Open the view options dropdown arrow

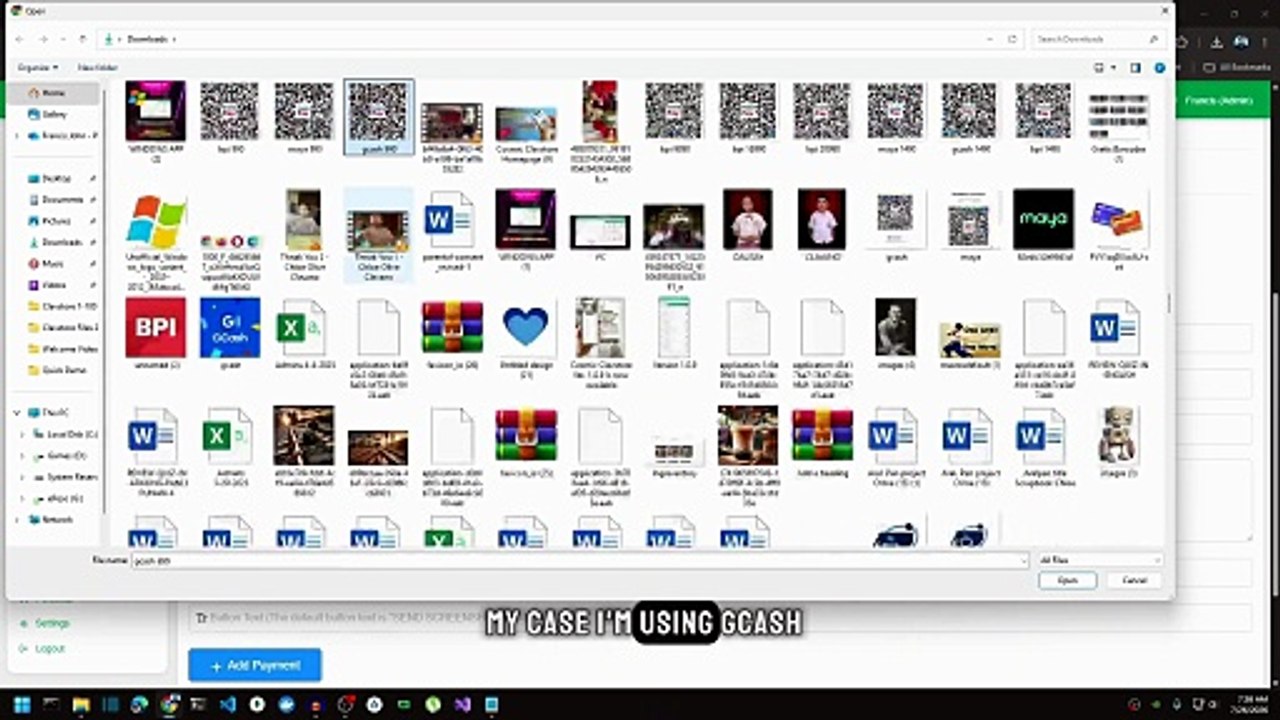1113,68
